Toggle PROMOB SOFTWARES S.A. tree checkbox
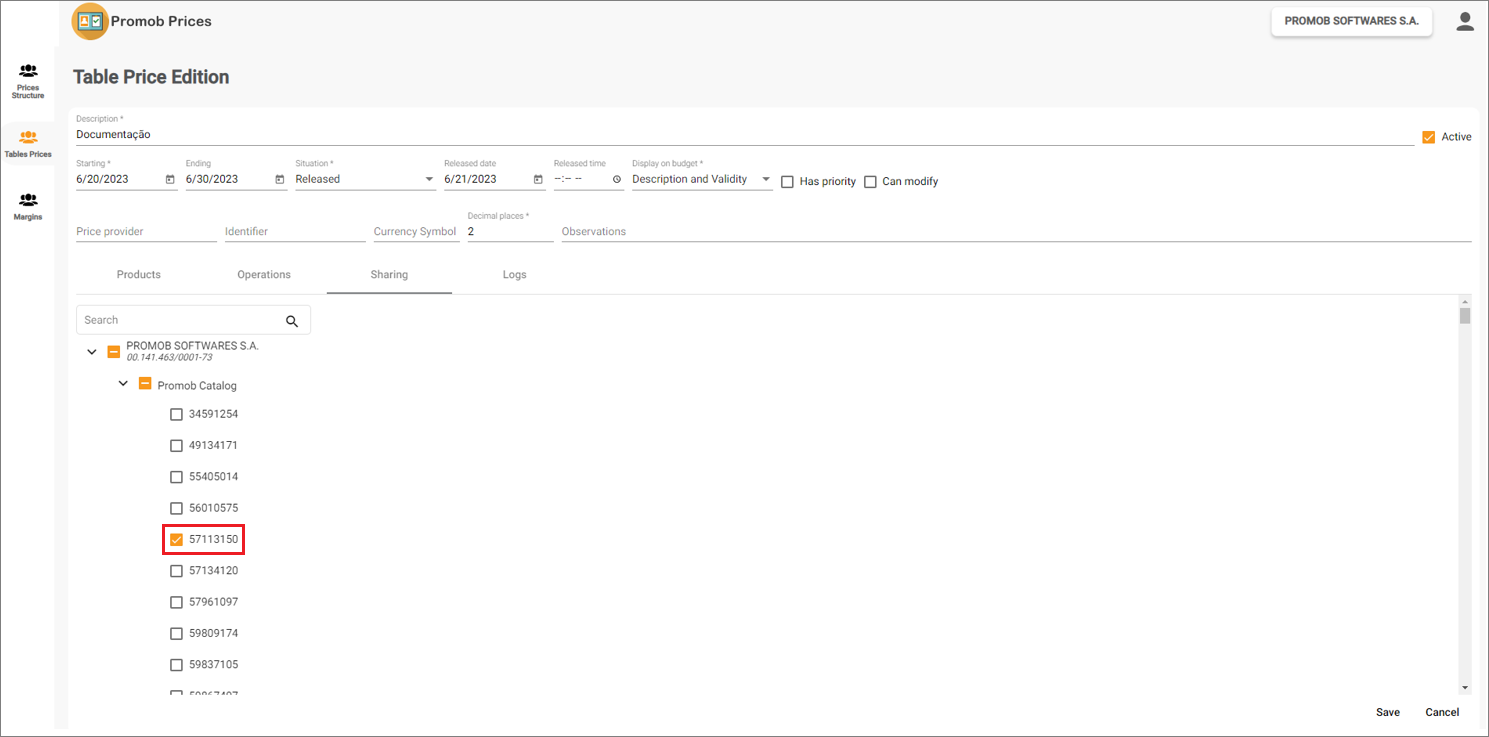Screen dimensions: 1489x737 [113, 352]
